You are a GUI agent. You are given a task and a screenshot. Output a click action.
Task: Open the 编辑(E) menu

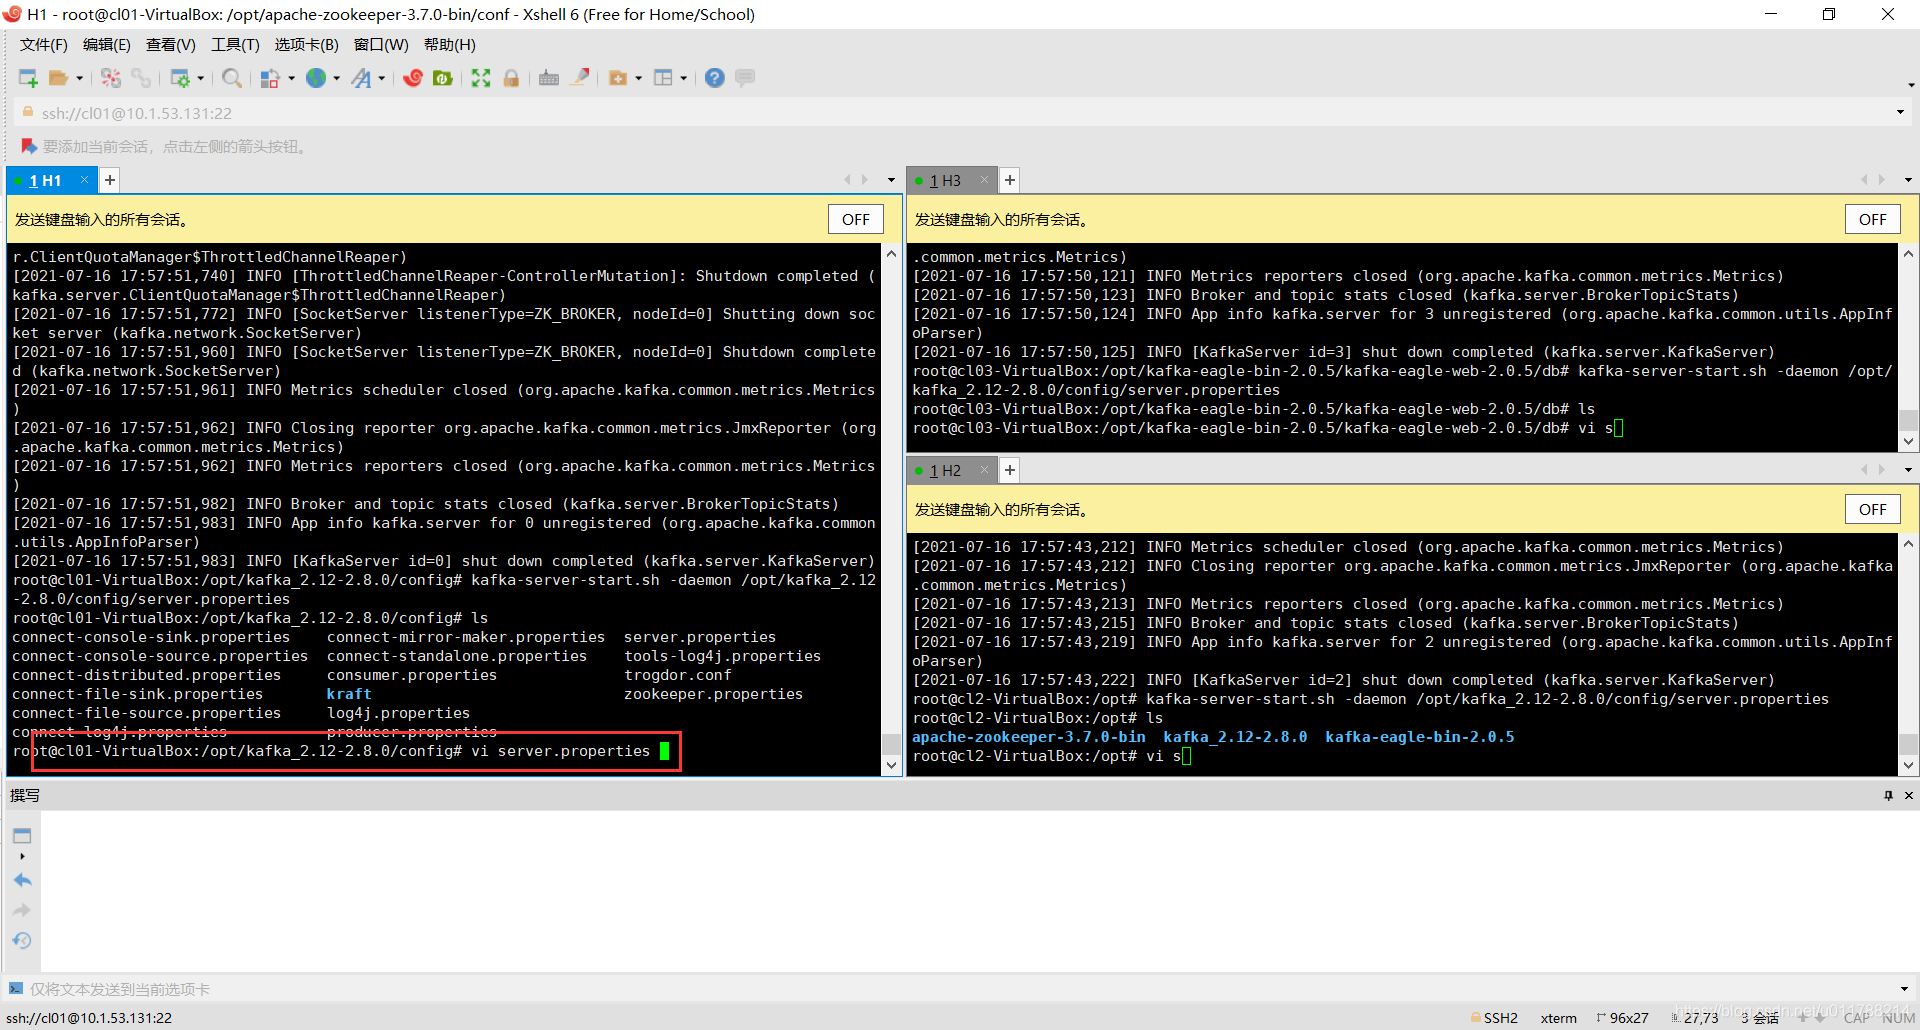[107, 45]
